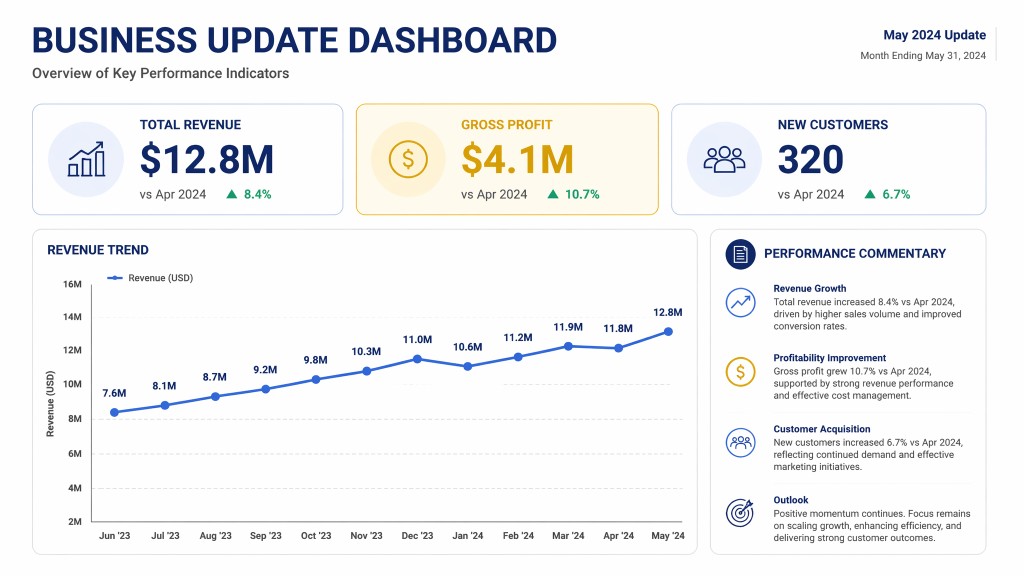1024x576 pixels.
Task: Select the Mar '24 data point on chart
Action: [568, 346]
